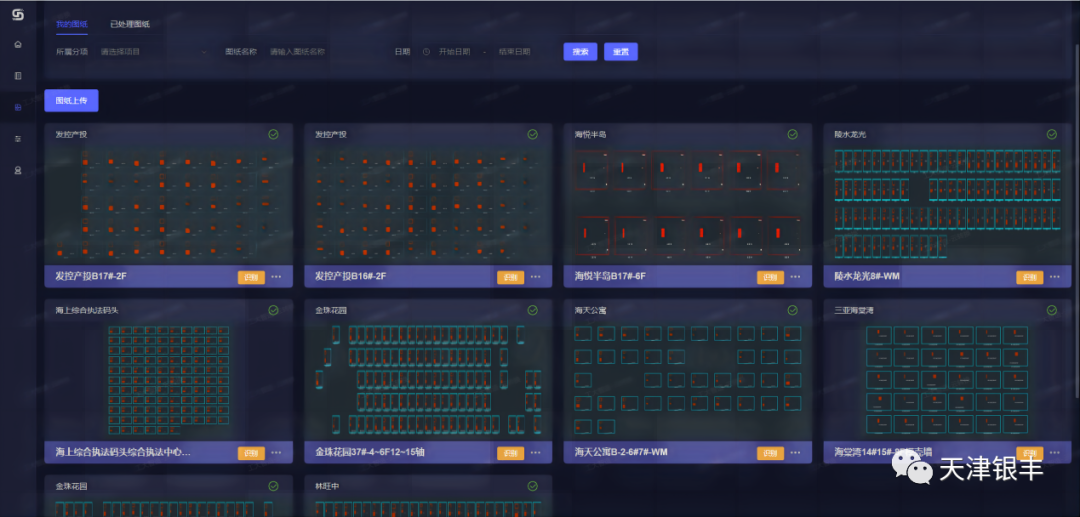
Task: Click the app logo in the sidebar
Action: [x=18, y=14]
